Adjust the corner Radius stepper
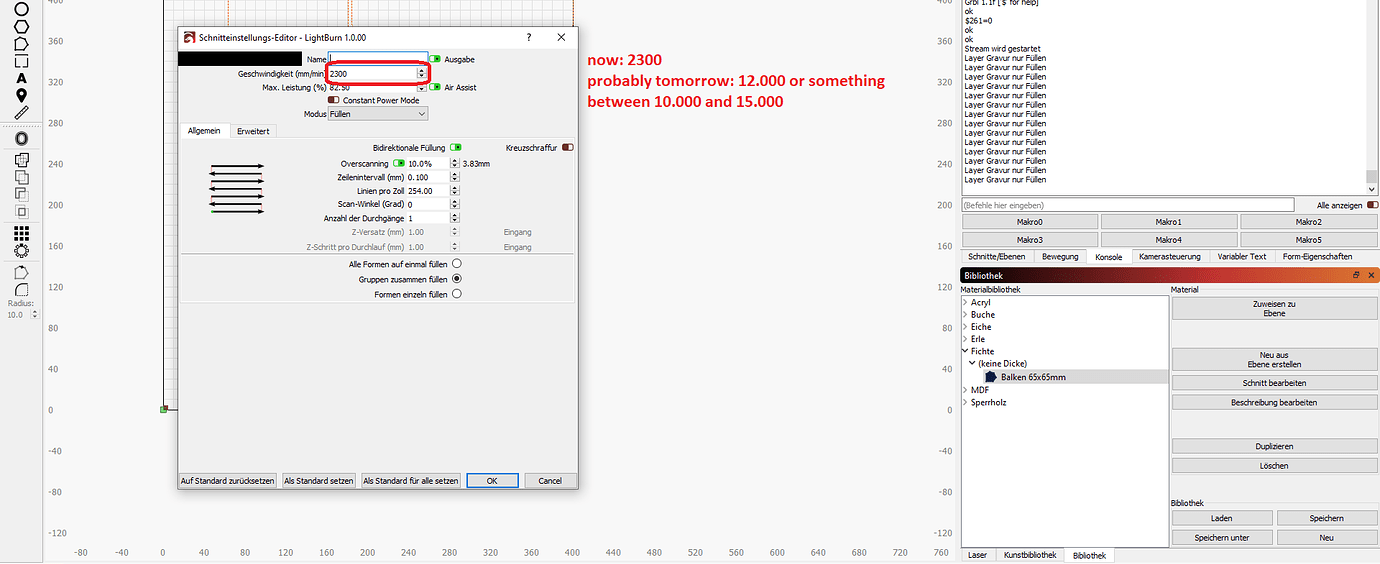Screen dimensions: 1380x564 [x=35, y=314]
